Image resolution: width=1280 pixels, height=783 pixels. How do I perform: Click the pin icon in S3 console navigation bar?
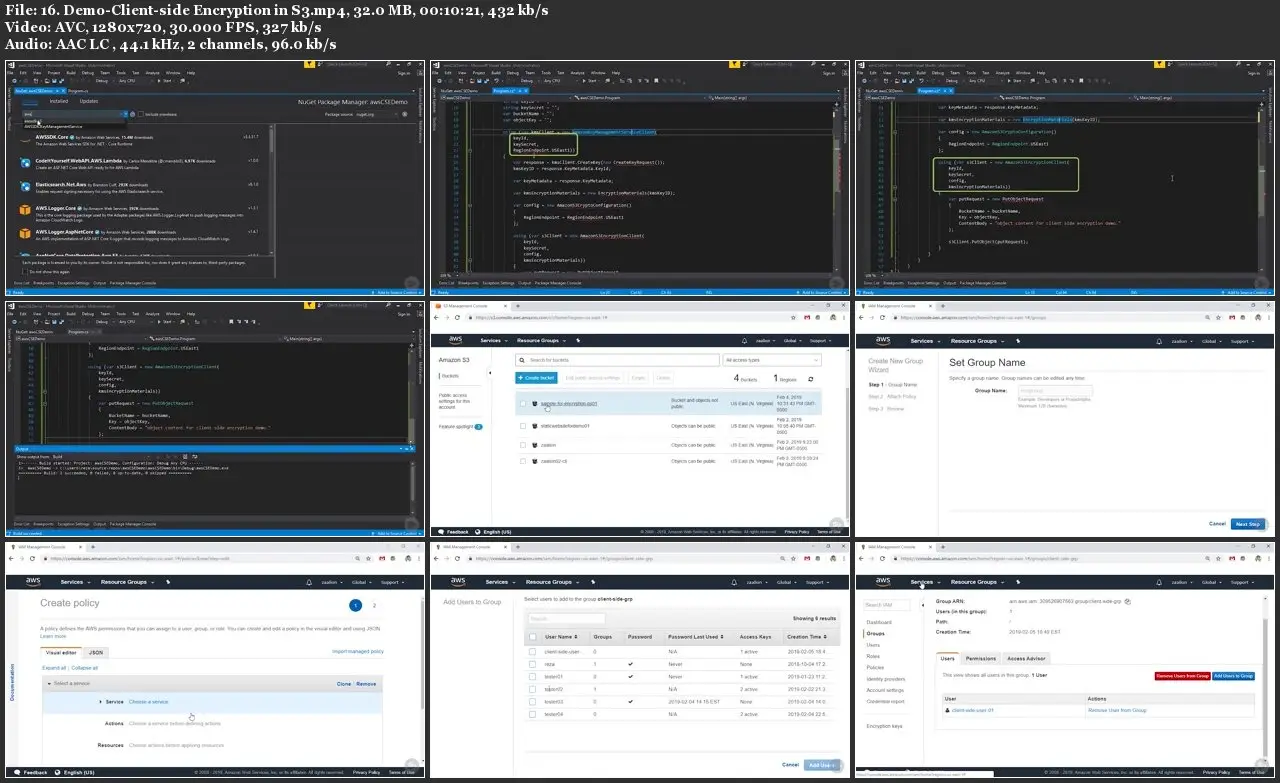(x=578, y=341)
